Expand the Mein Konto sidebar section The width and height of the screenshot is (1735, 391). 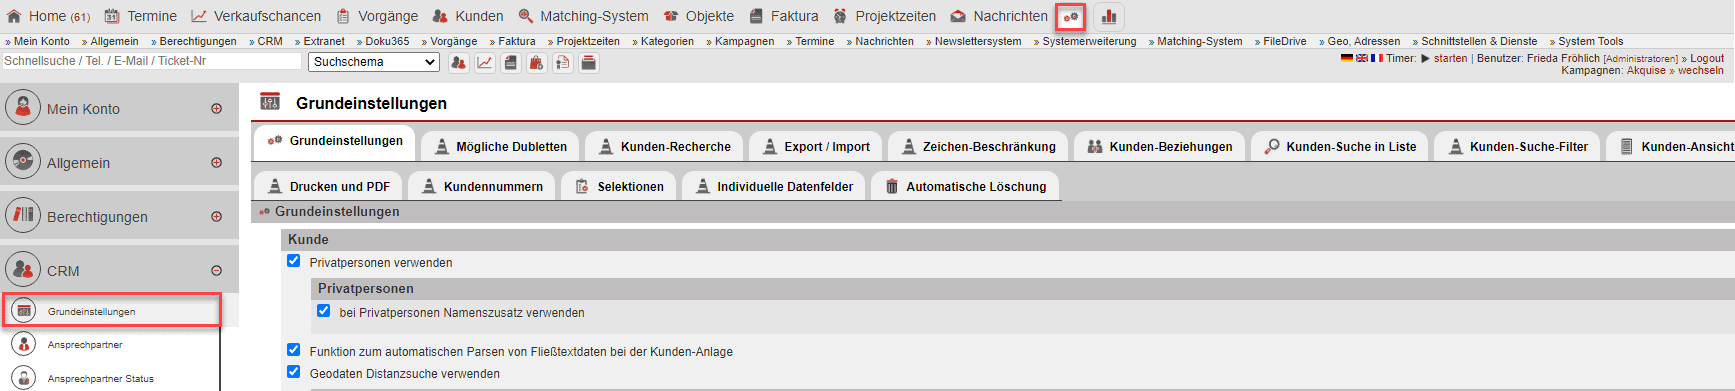tap(216, 109)
